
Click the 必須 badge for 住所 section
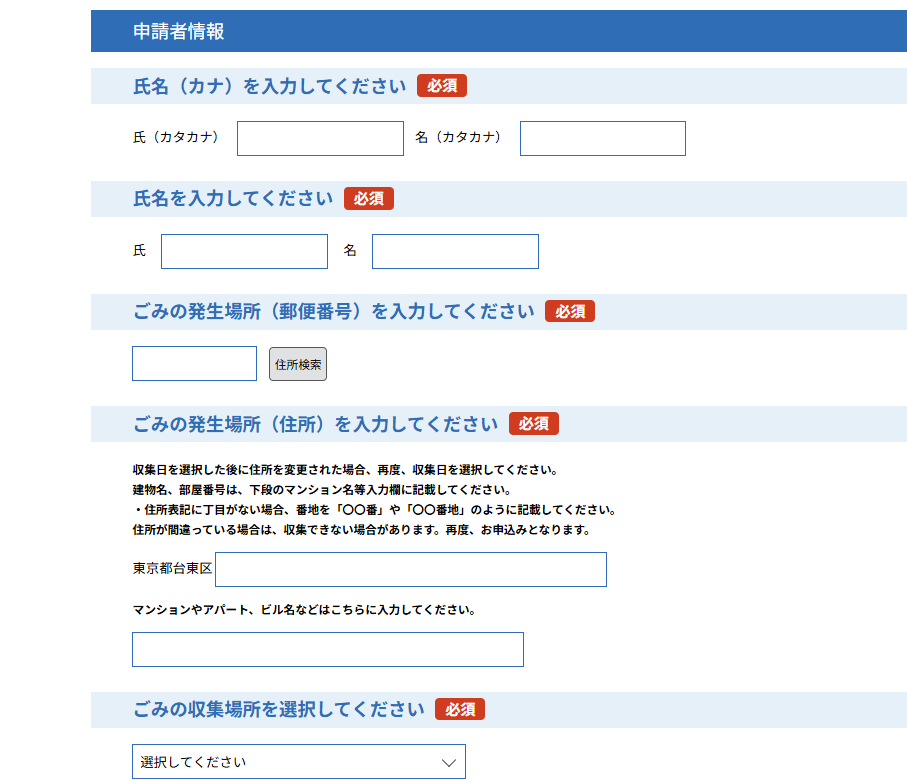tap(533, 424)
